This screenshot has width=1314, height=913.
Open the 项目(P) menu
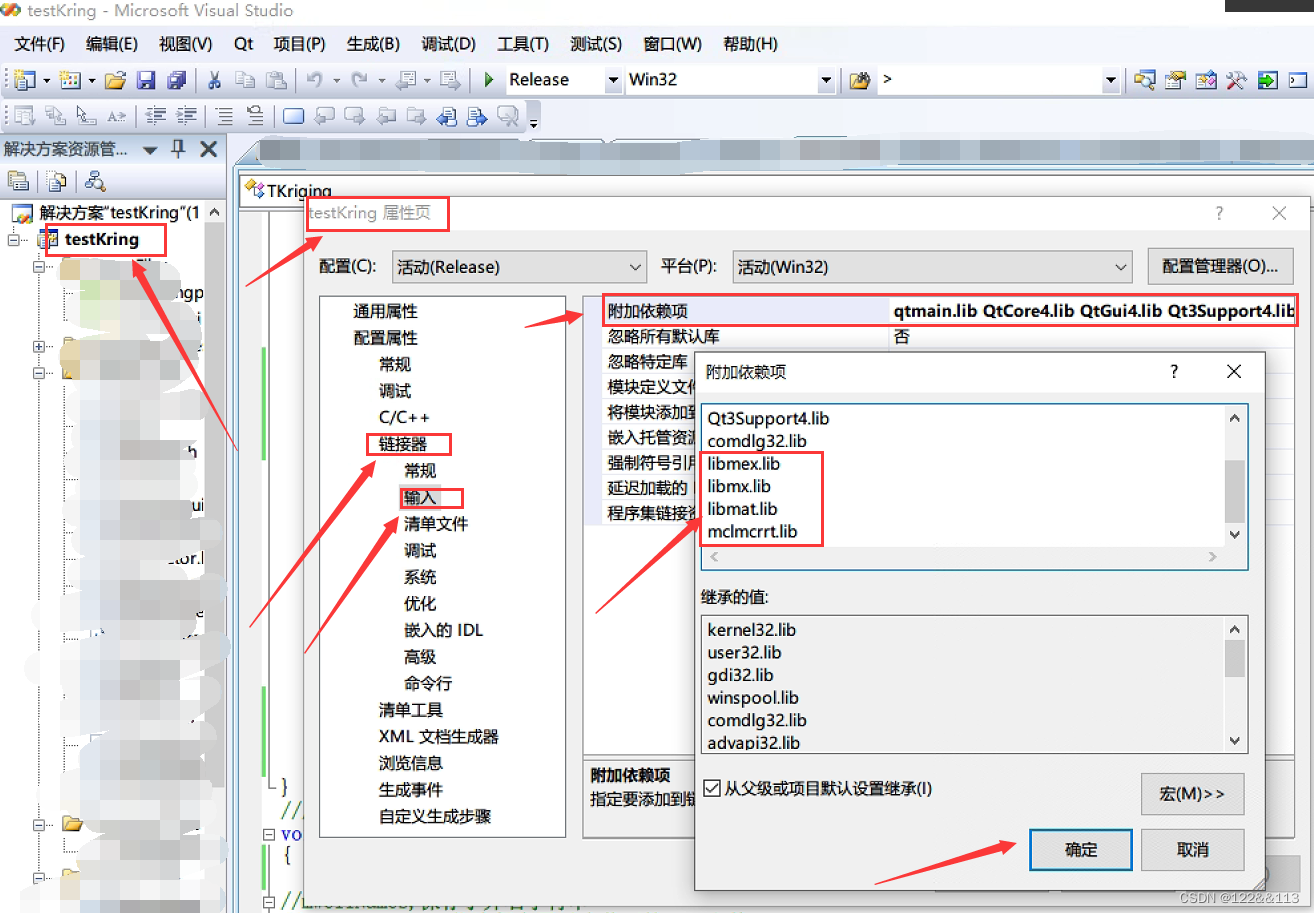tap(300, 44)
